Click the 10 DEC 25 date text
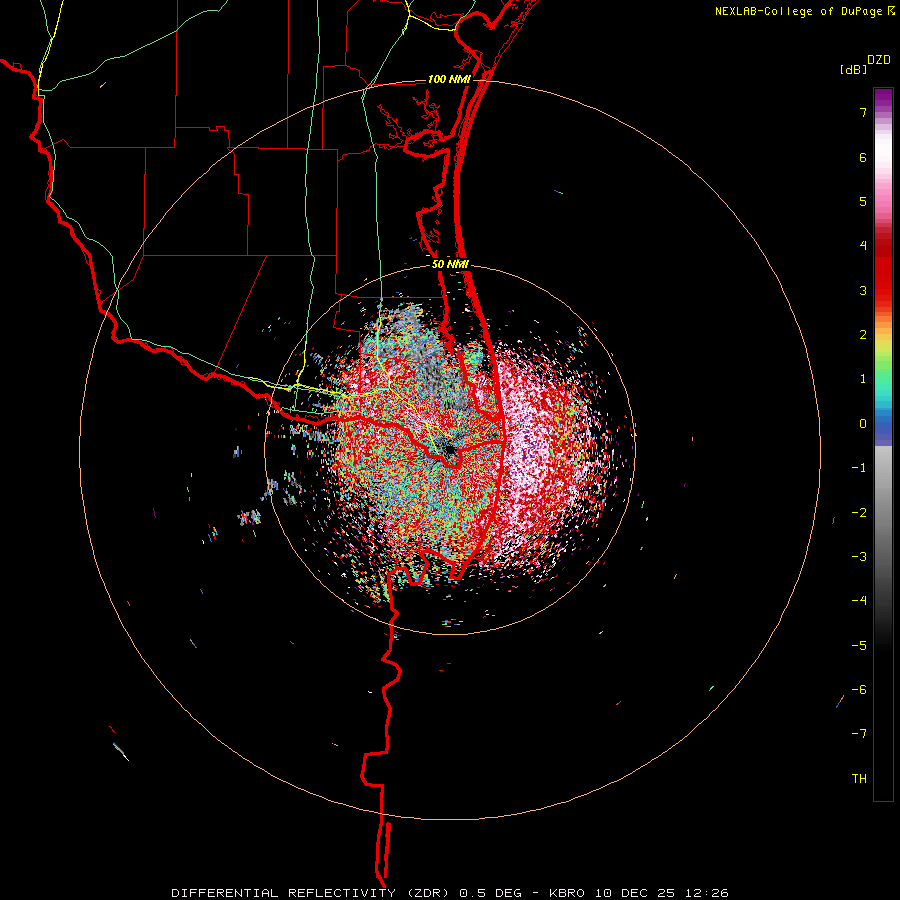This screenshot has width=900, height=900. pos(637,893)
